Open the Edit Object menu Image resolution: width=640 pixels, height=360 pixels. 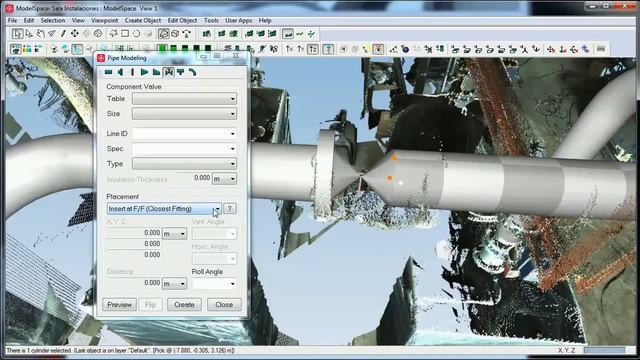[x=182, y=20]
